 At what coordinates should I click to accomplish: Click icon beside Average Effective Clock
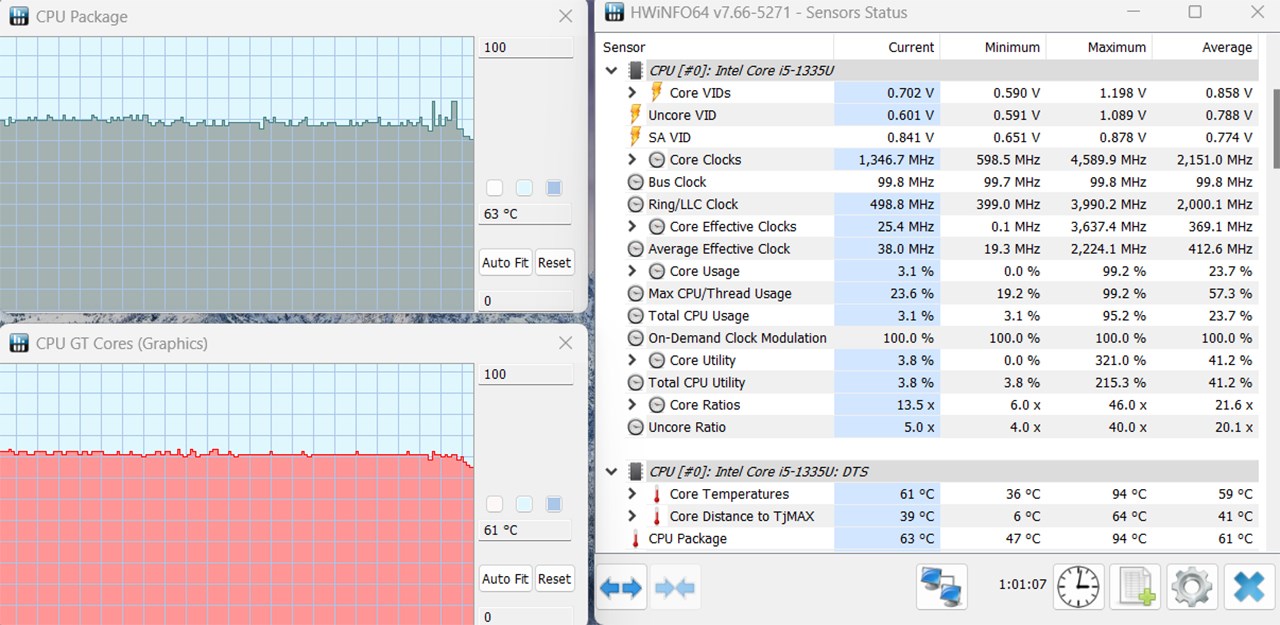pyautogui.click(x=635, y=249)
